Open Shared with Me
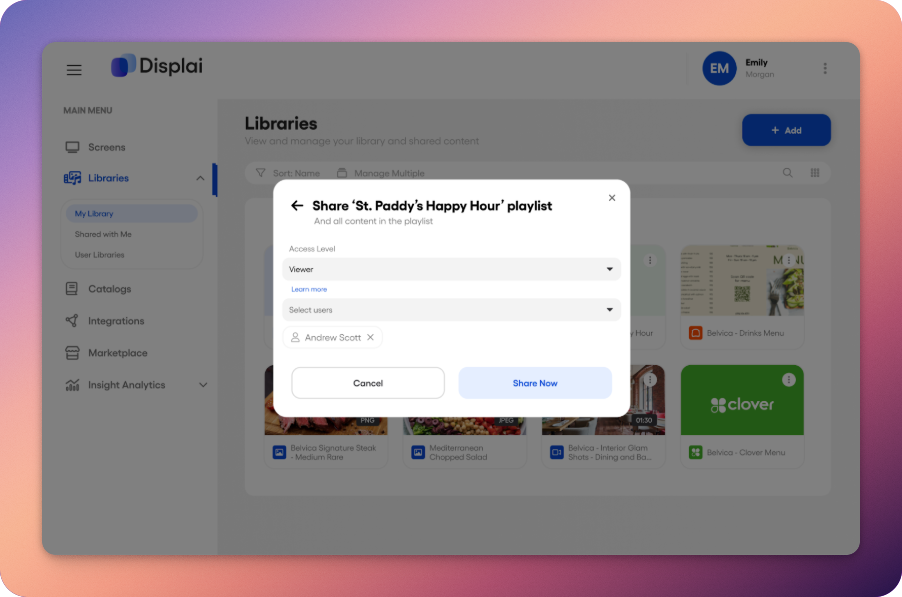 tap(103, 234)
